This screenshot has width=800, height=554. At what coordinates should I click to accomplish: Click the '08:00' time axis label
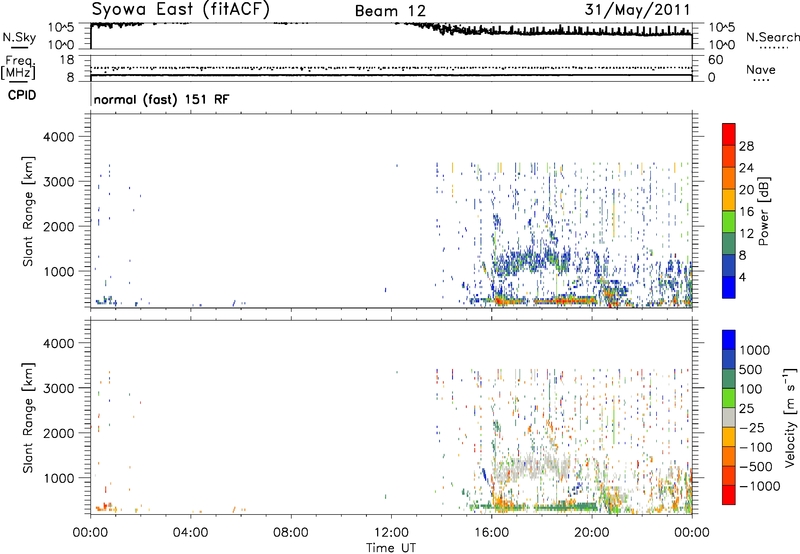[x=291, y=533]
